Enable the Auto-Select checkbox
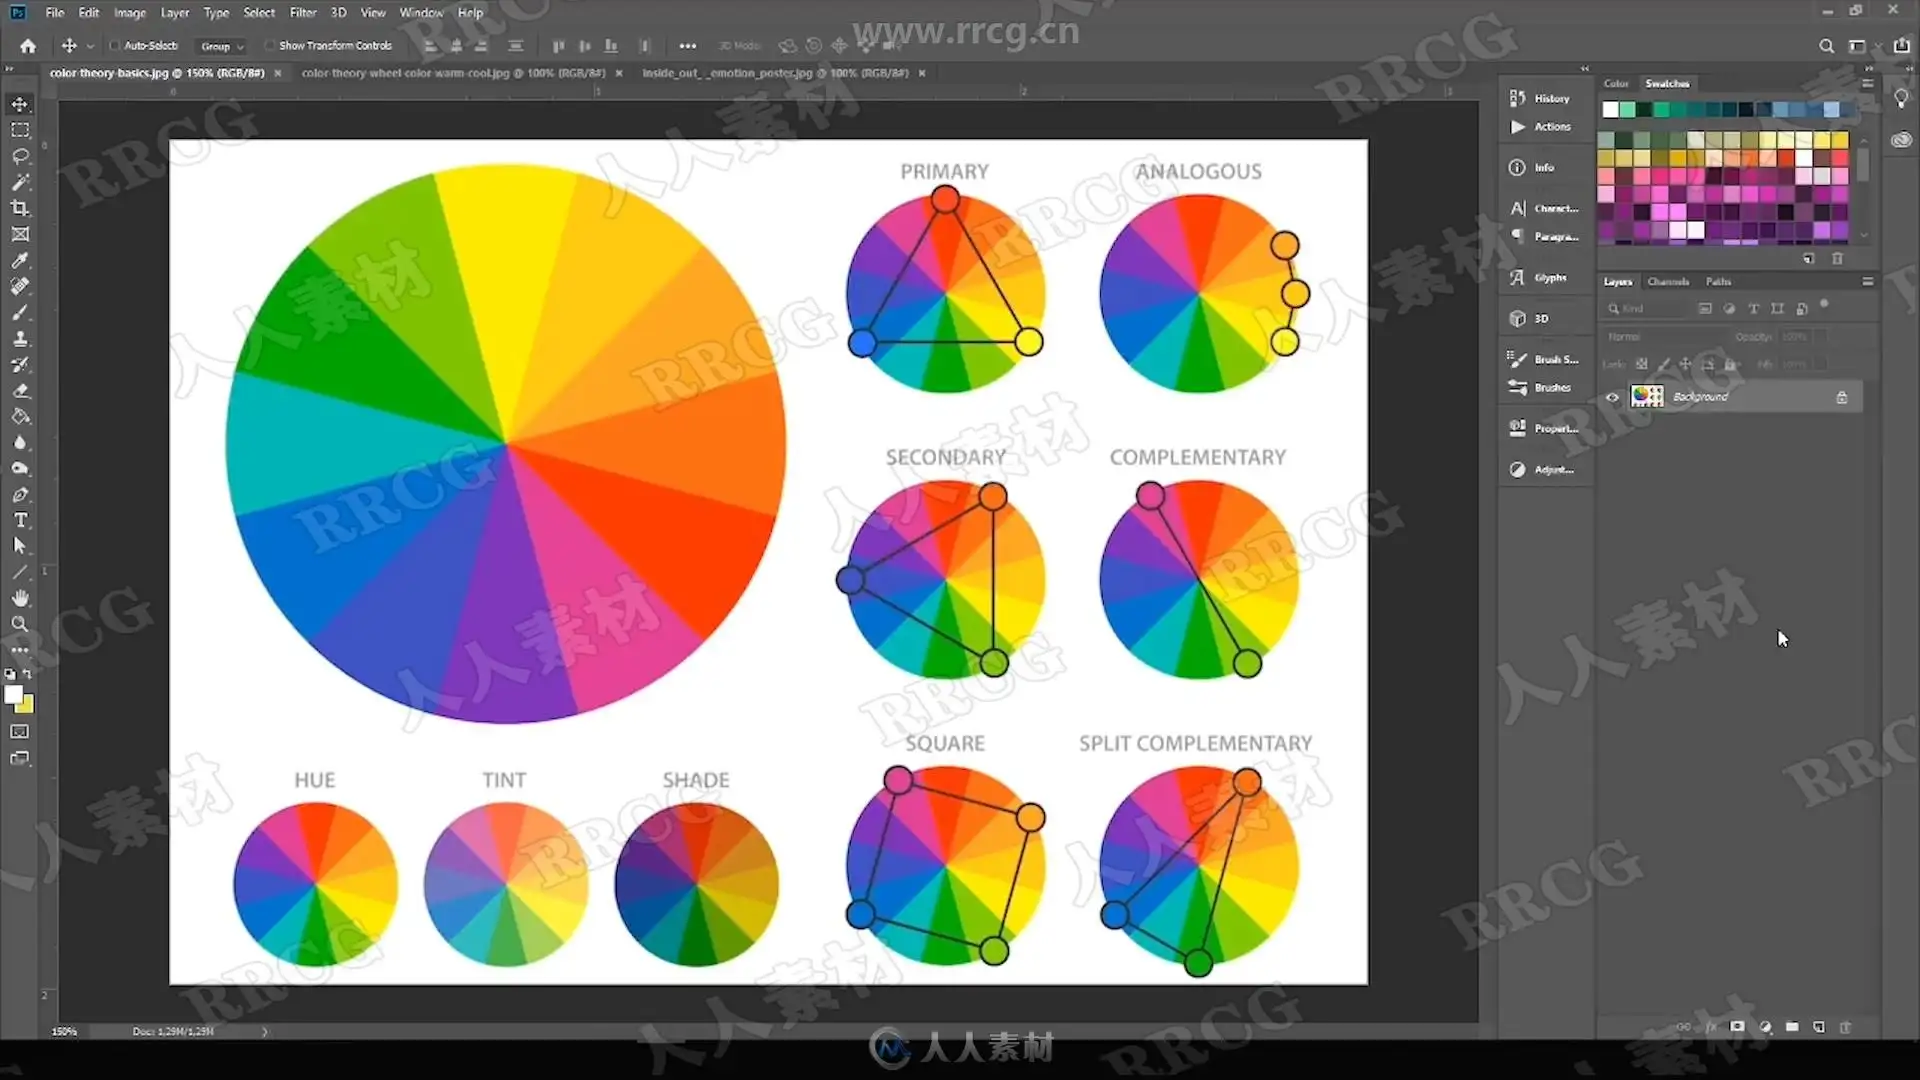Viewport: 1920px width, 1080px height. (x=115, y=45)
